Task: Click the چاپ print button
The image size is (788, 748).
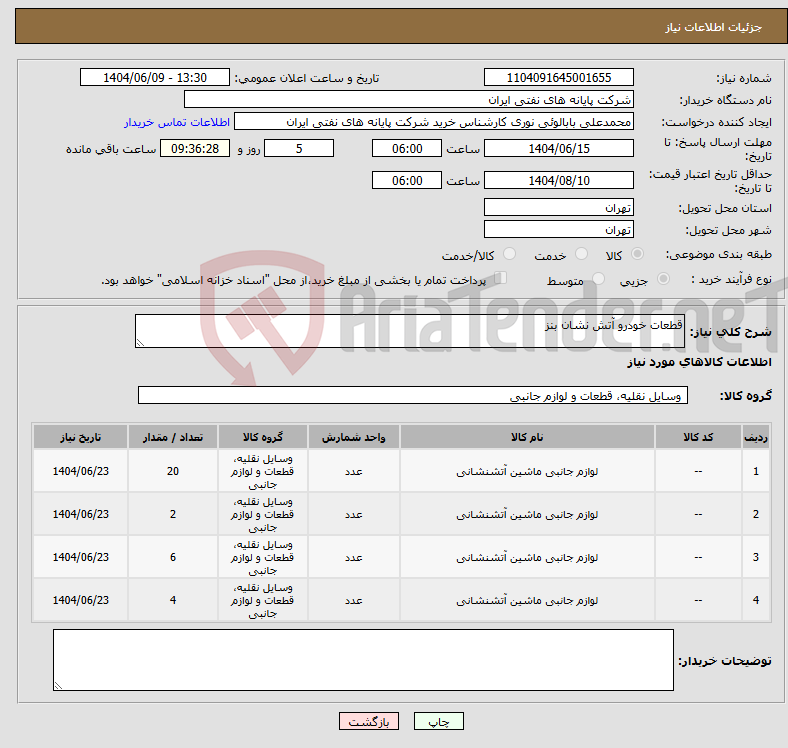Action: coord(439,721)
